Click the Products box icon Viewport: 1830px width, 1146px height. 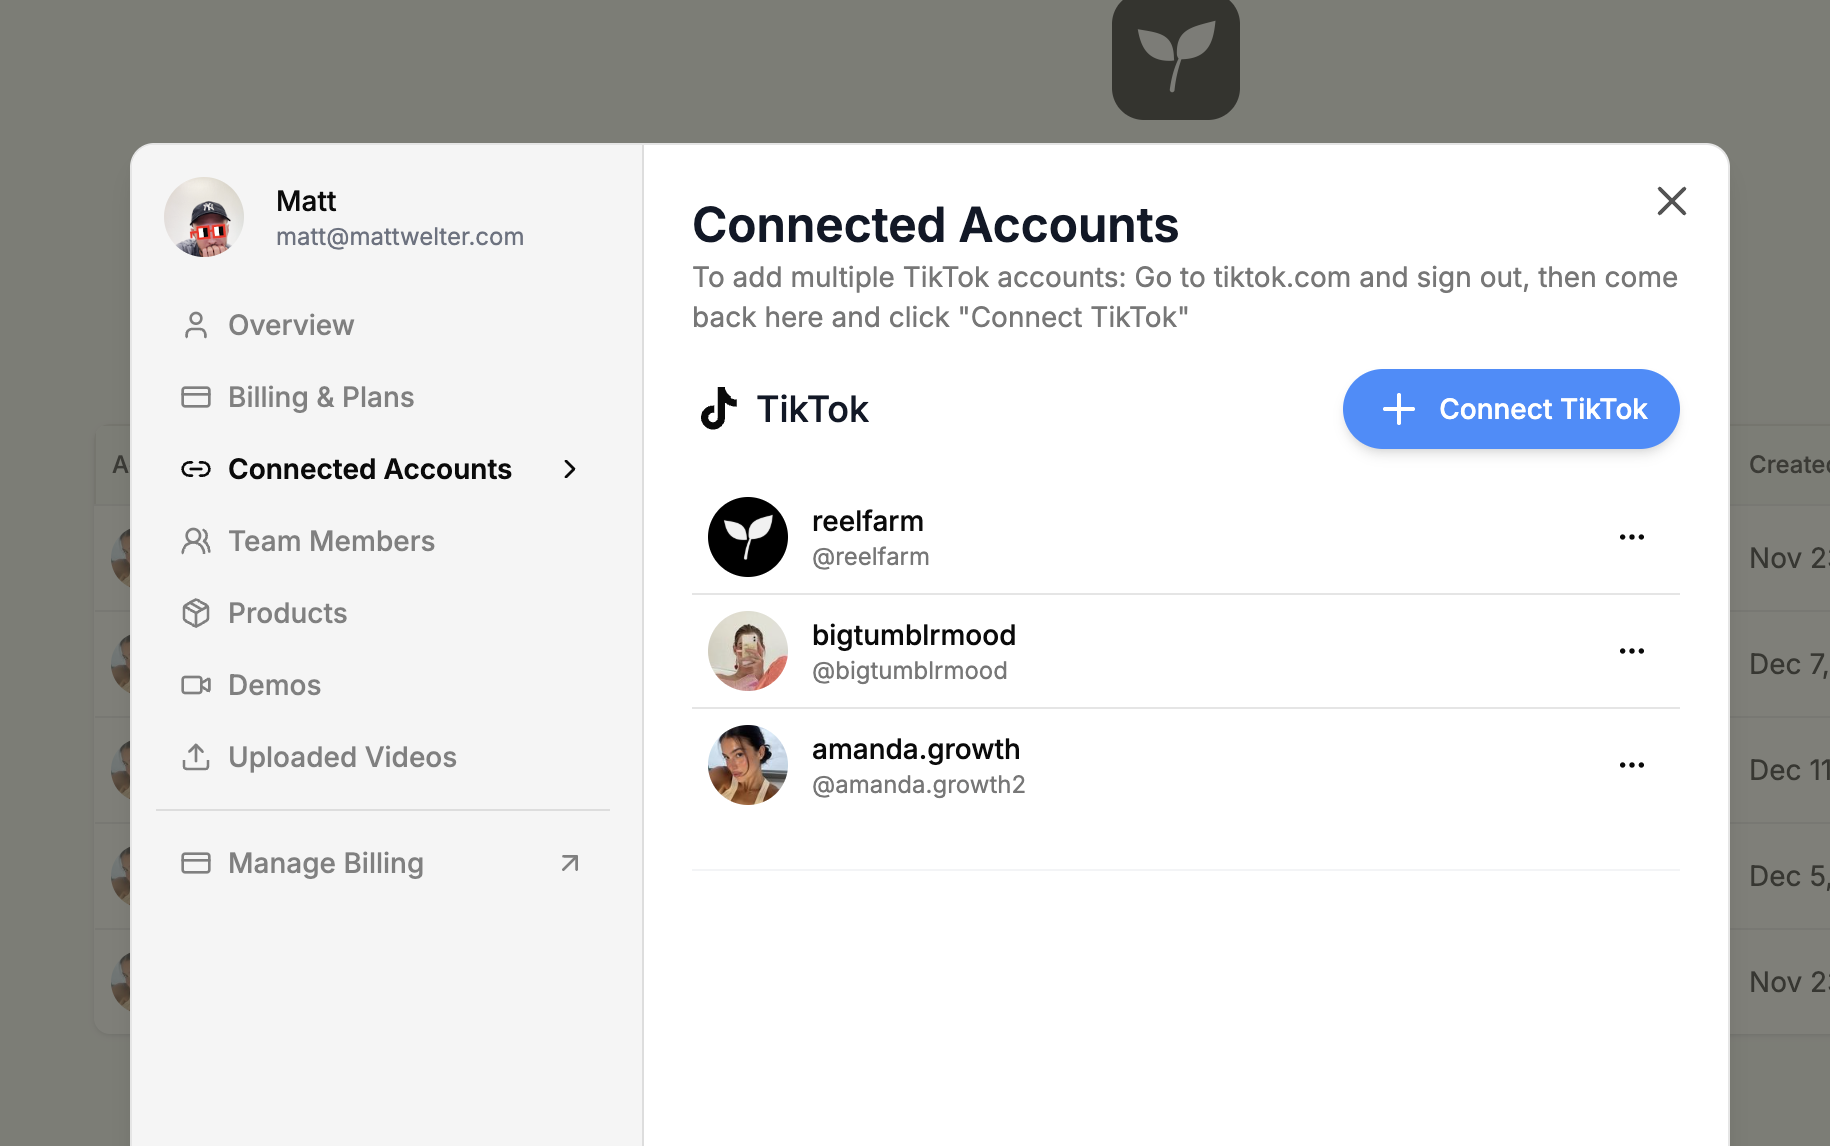click(x=196, y=613)
